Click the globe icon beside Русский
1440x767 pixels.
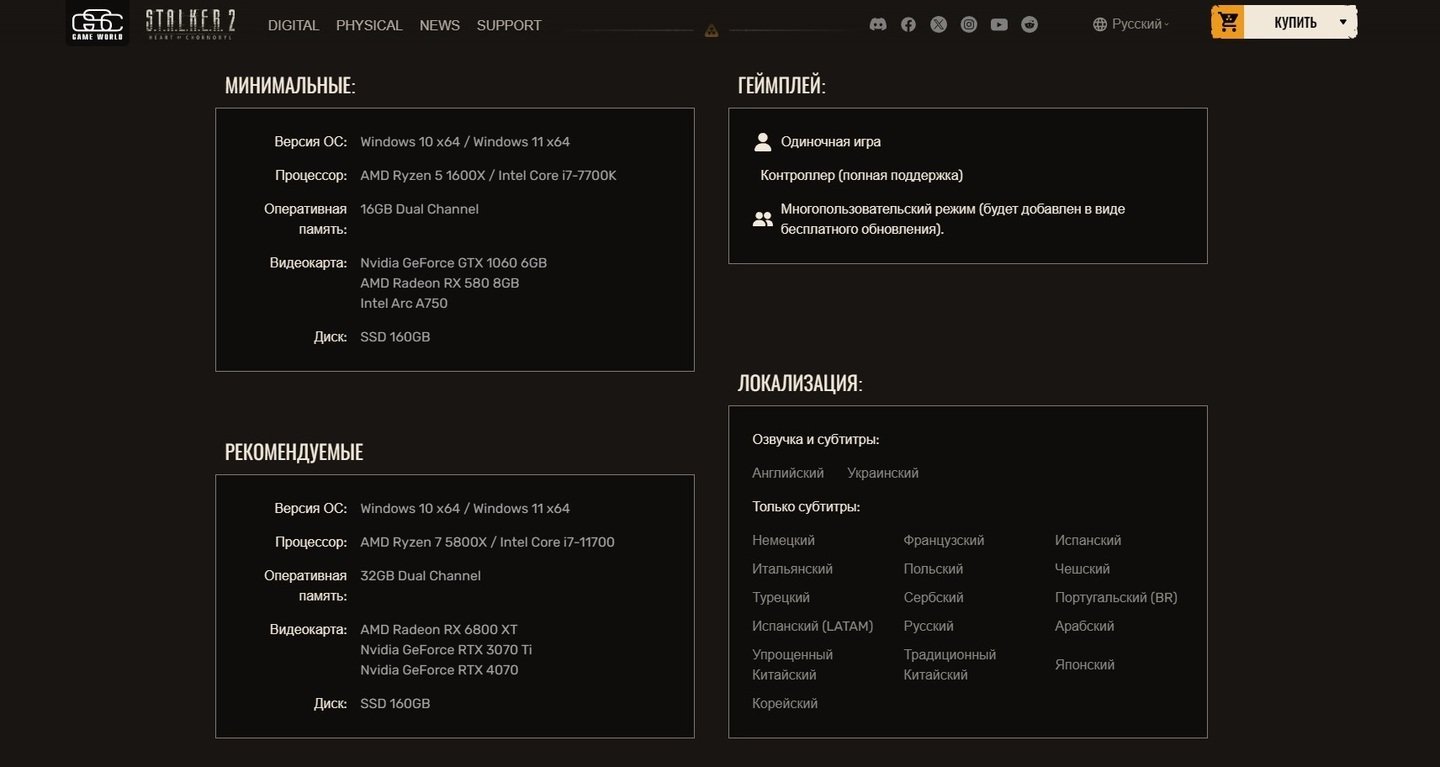[x=1100, y=24]
